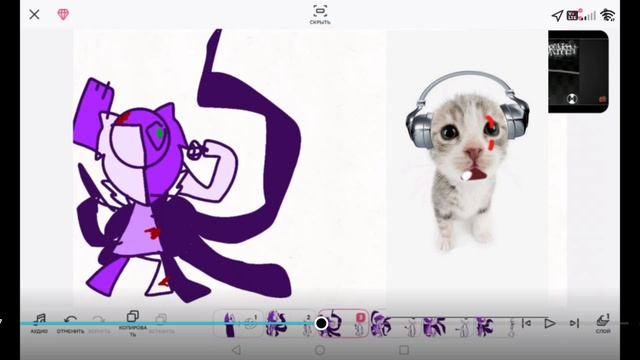Tap Android recent apps square
The height and width of the screenshot is (360, 640).
point(404,350)
